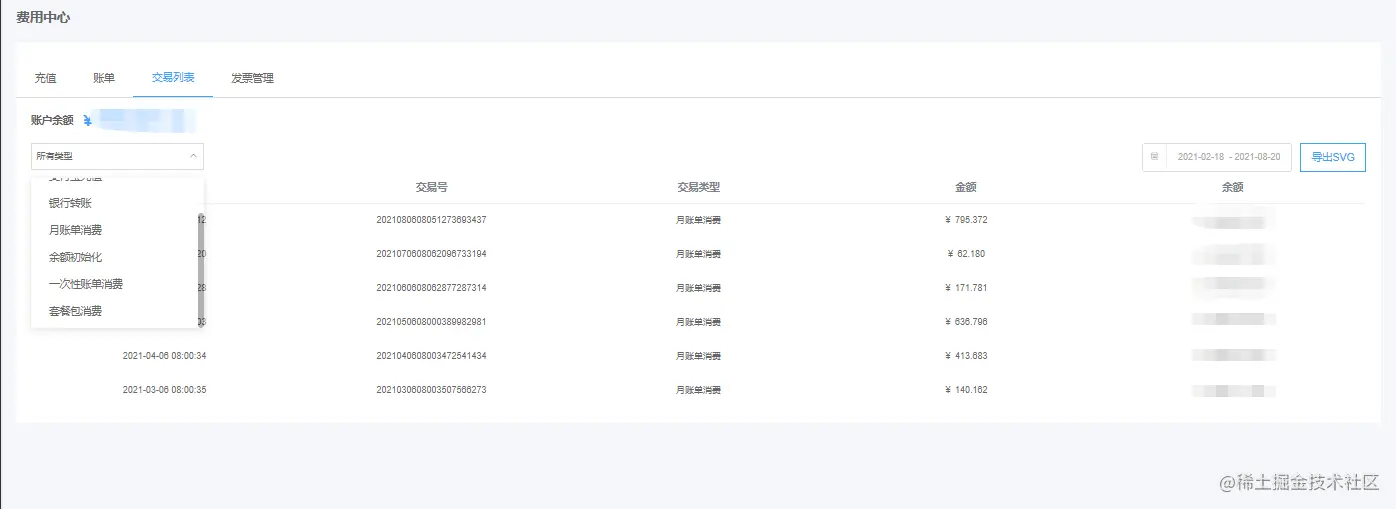Select transaction number 2021060608062877287314
1396x509 pixels.
point(431,287)
